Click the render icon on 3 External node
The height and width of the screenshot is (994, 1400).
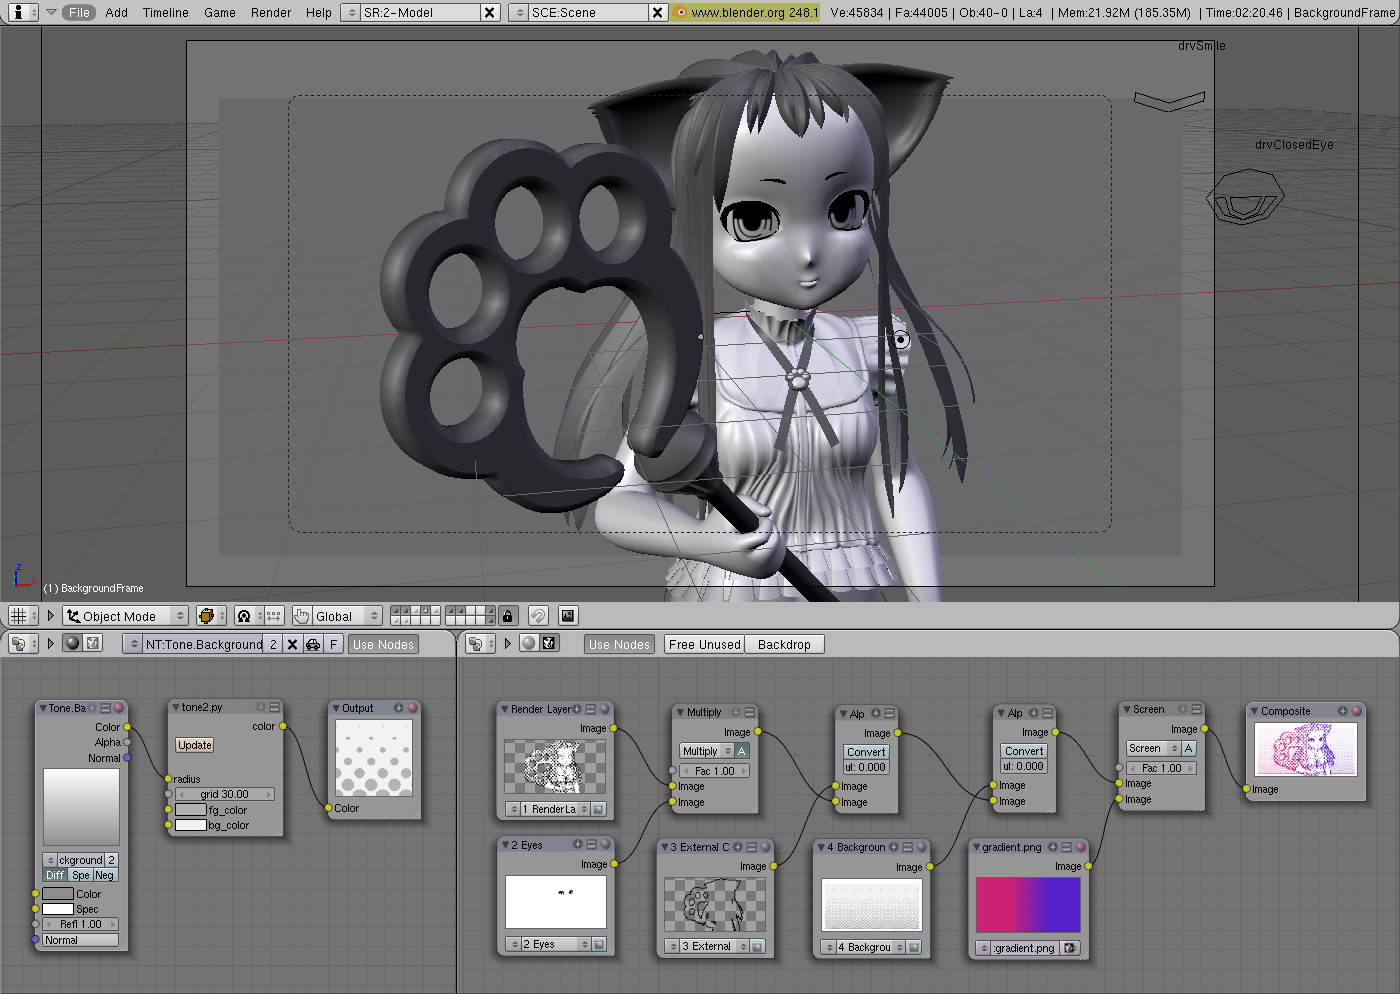[x=757, y=946]
